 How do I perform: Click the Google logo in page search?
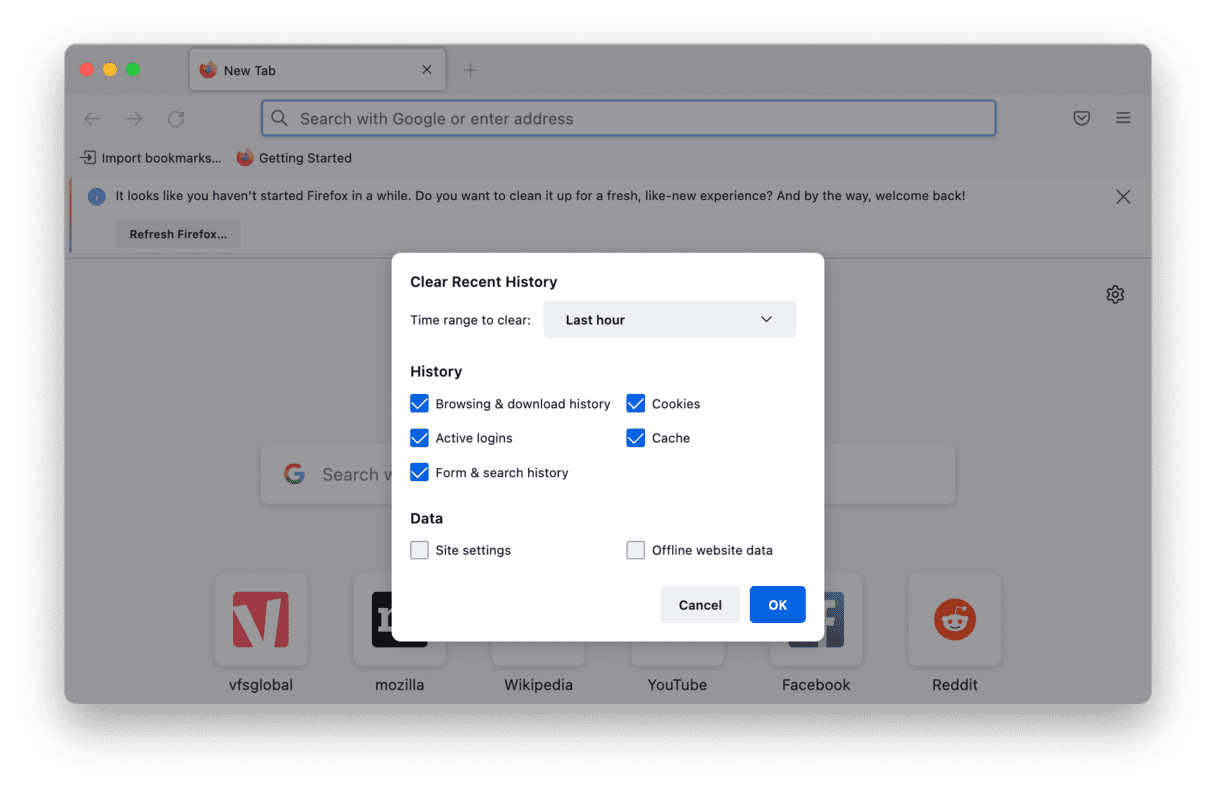point(294,474)
